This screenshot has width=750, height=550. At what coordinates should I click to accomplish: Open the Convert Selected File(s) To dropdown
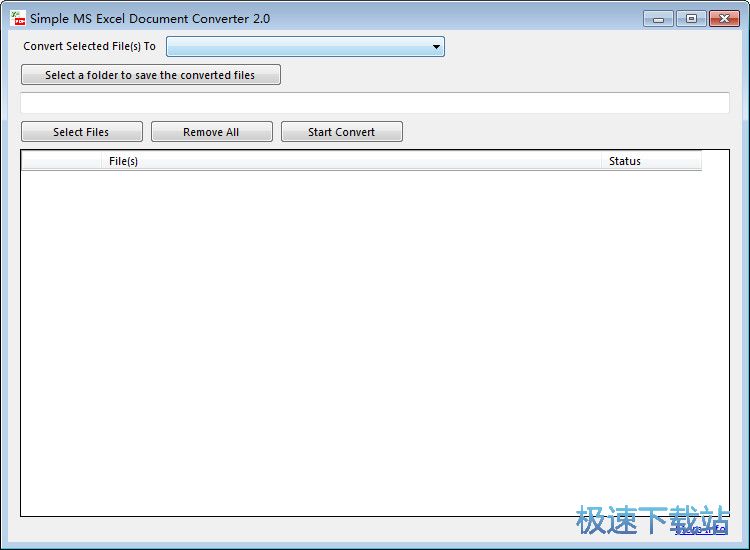pyautogui.click(x=305, y=47)
